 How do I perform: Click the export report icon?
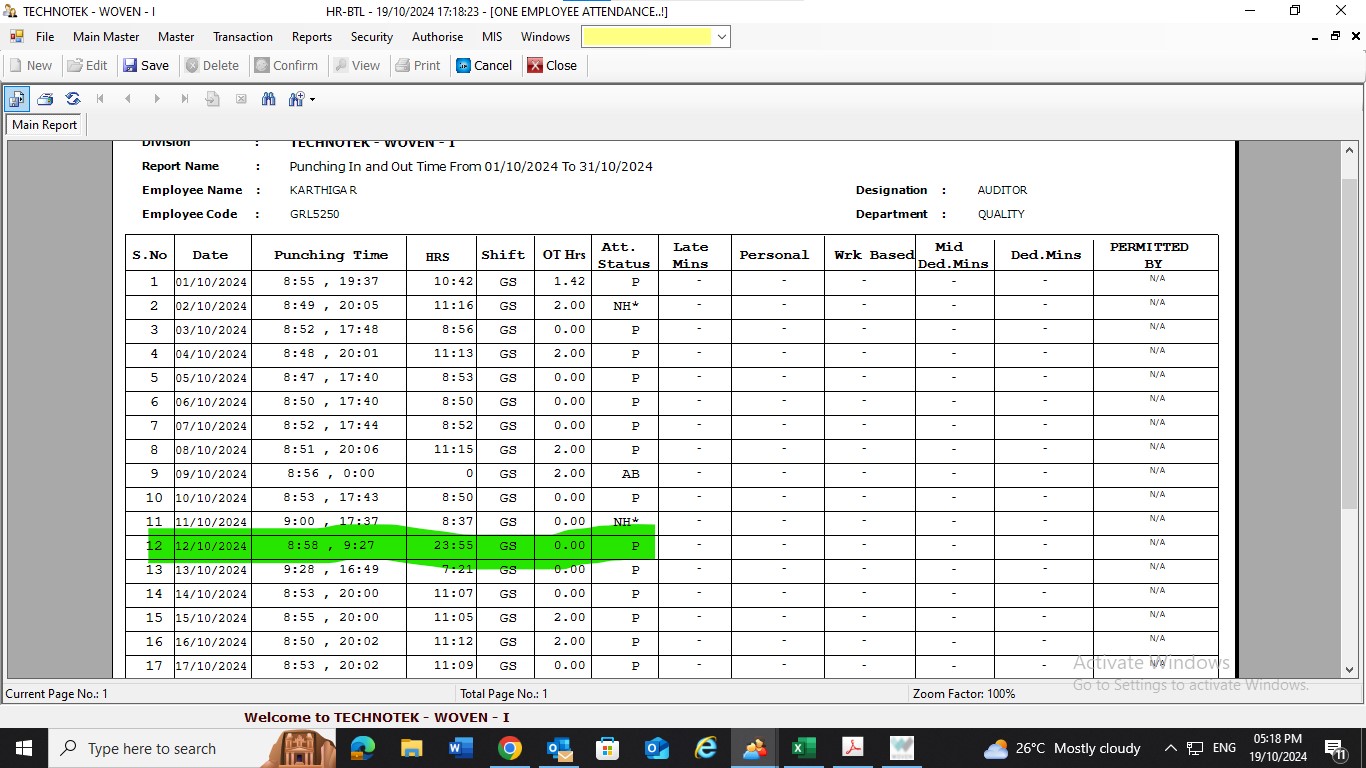17,99
